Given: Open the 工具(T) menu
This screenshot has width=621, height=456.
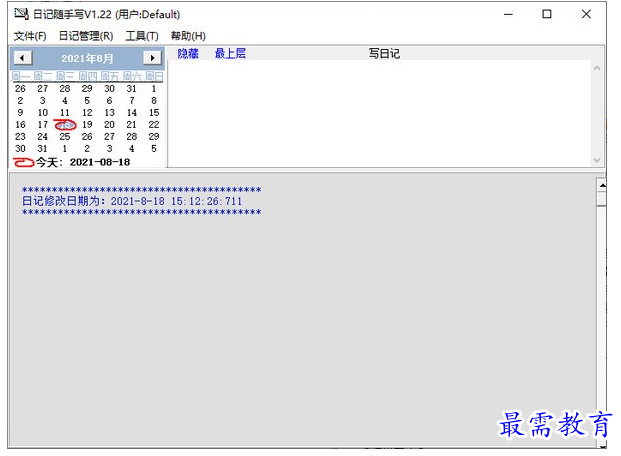Looking at the screenshot, I should pos(142,36).
